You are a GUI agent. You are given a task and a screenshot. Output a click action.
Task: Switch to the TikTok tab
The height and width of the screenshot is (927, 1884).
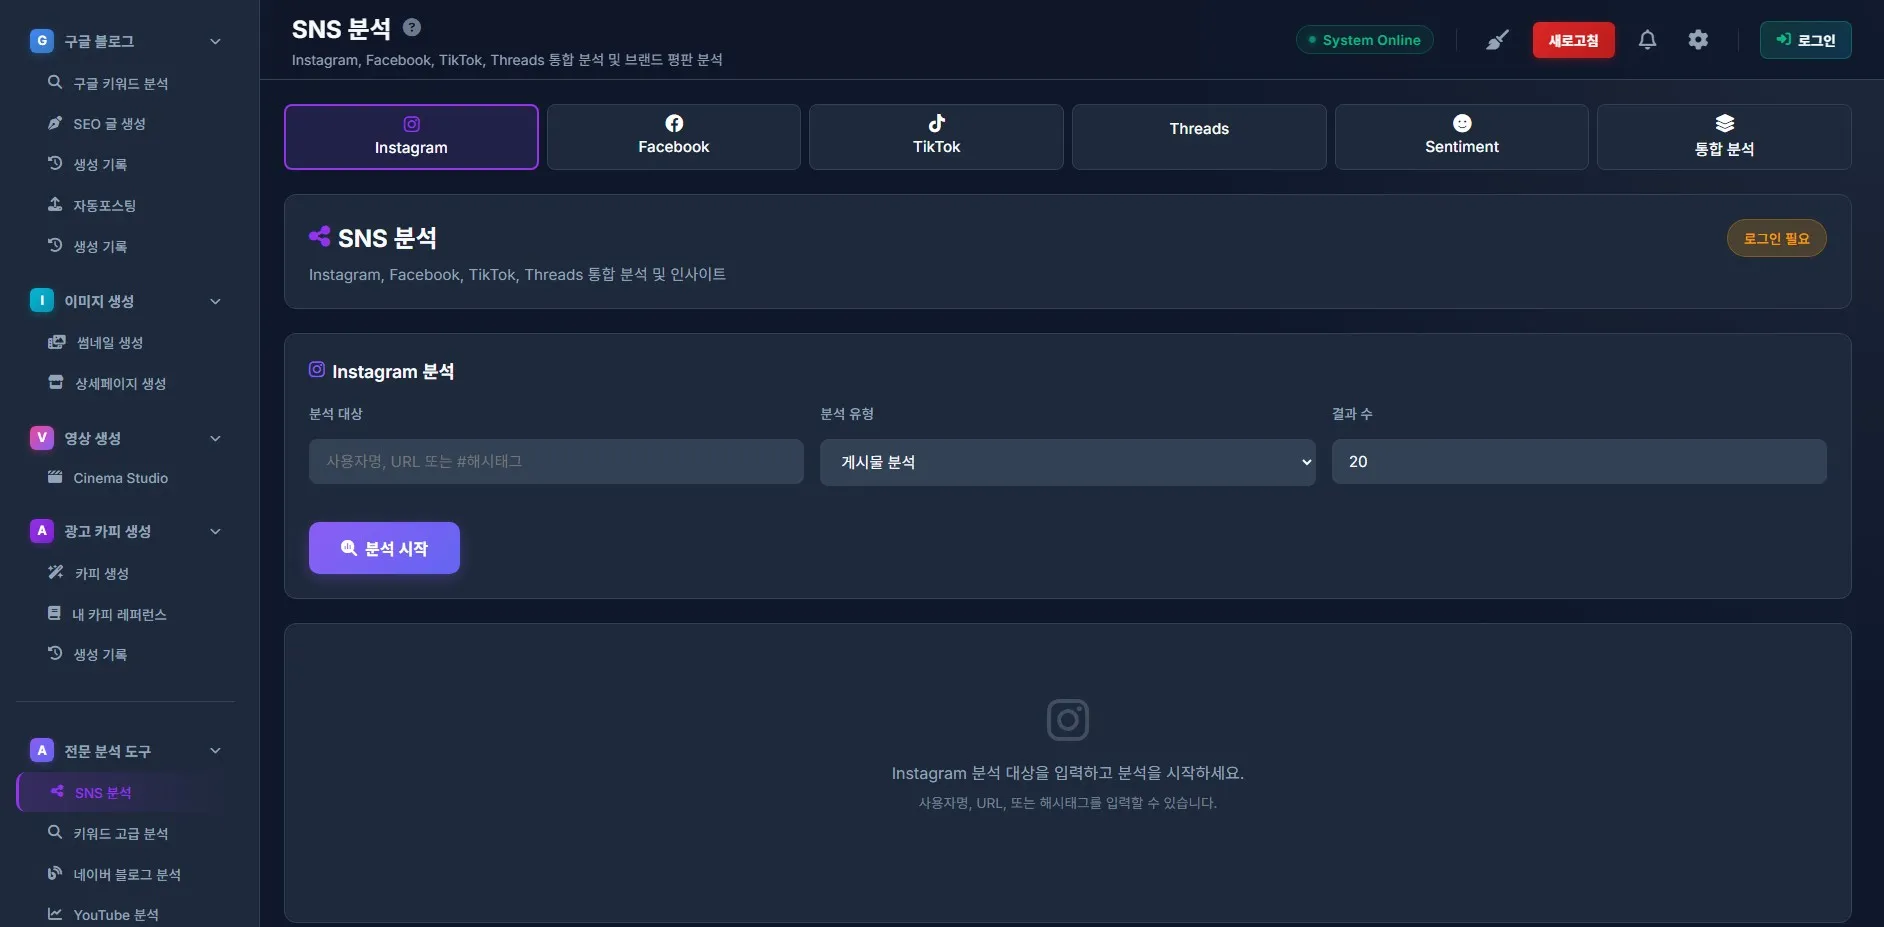point(936,137)
